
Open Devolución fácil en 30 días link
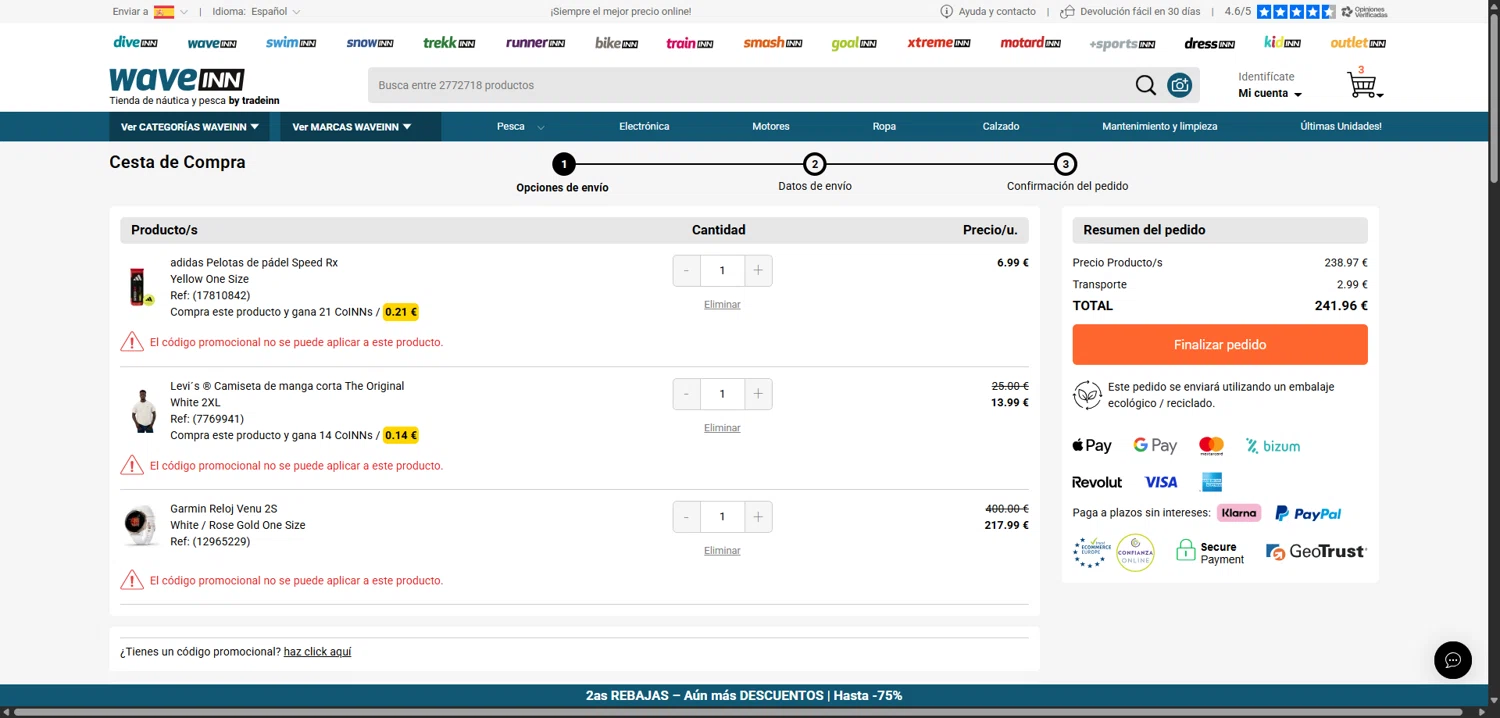click(x=1130, y=12)
